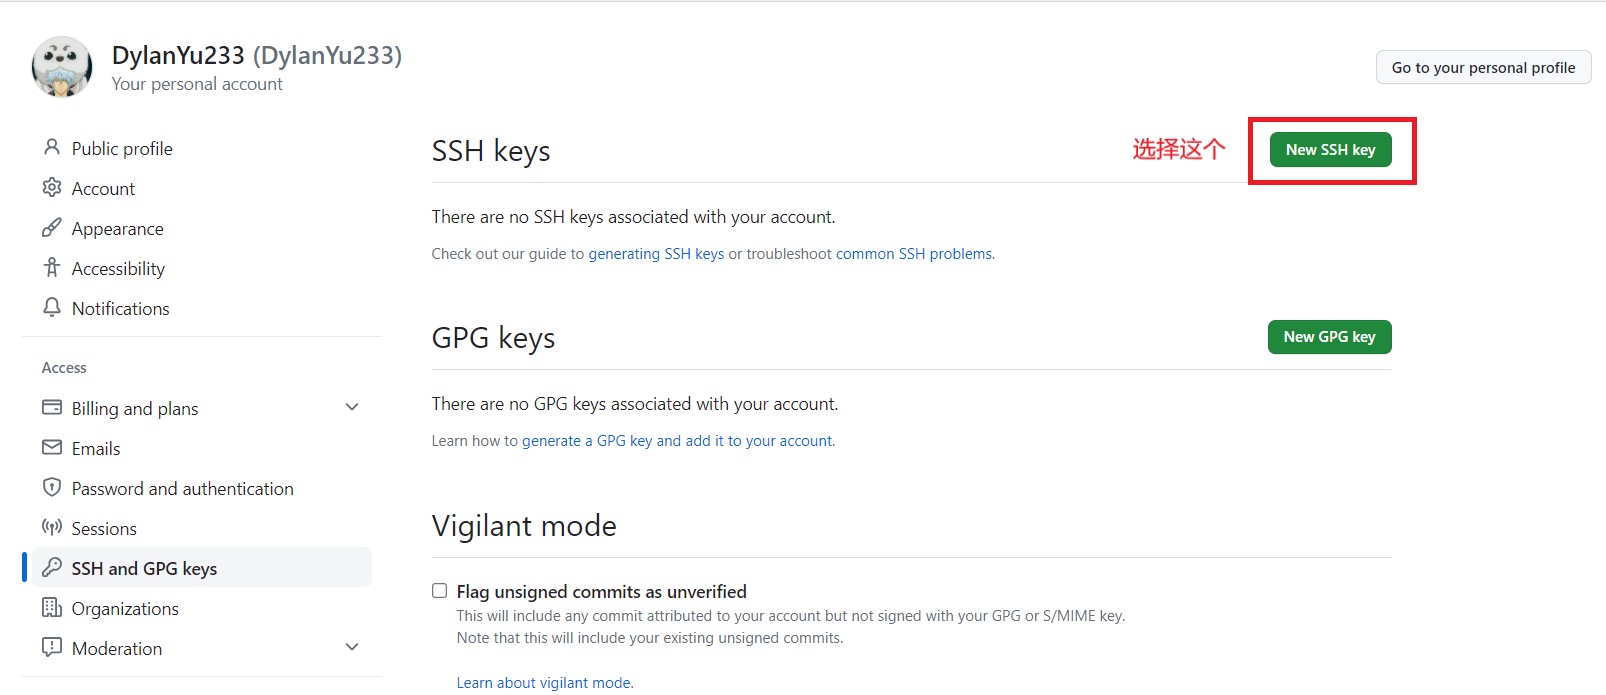
Task: Select the Moderation sidebar entry
Action: click(118, 648)
